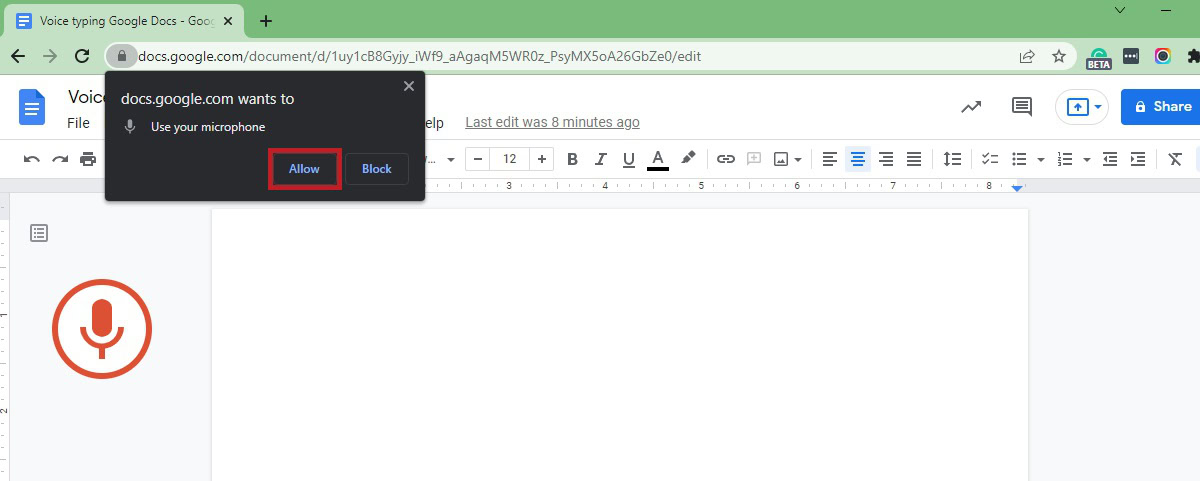Allow microphone access in permission popup
Image resolution: width=1200 pixels, height=481 pixels.
[304, 169]
